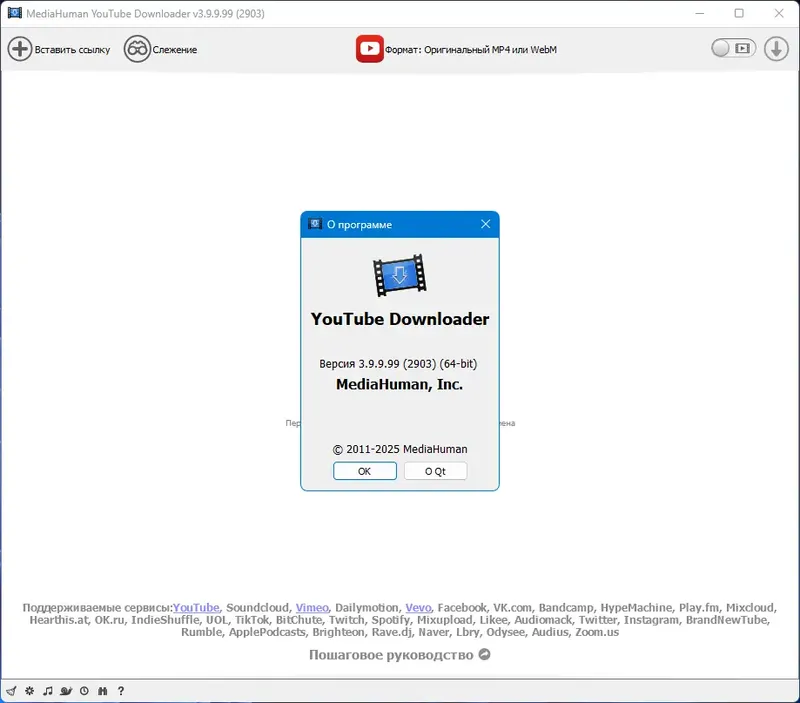Click the arrow icon beside Пошаговое руководство
This screenshot has width=800, height=703.
click(484, 654)
